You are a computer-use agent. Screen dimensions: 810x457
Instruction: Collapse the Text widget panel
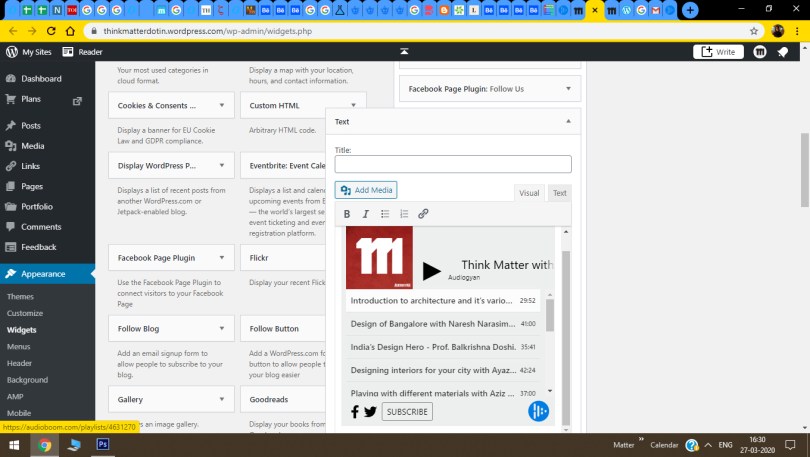tap(569, 121)
